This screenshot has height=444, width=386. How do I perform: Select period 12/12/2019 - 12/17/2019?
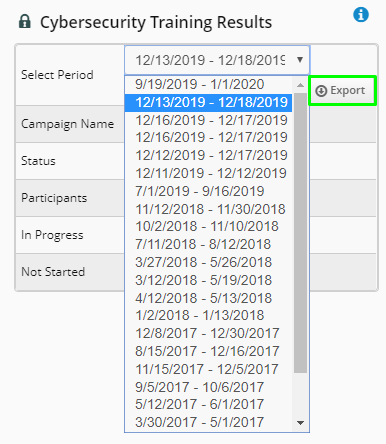pos(208,155)
